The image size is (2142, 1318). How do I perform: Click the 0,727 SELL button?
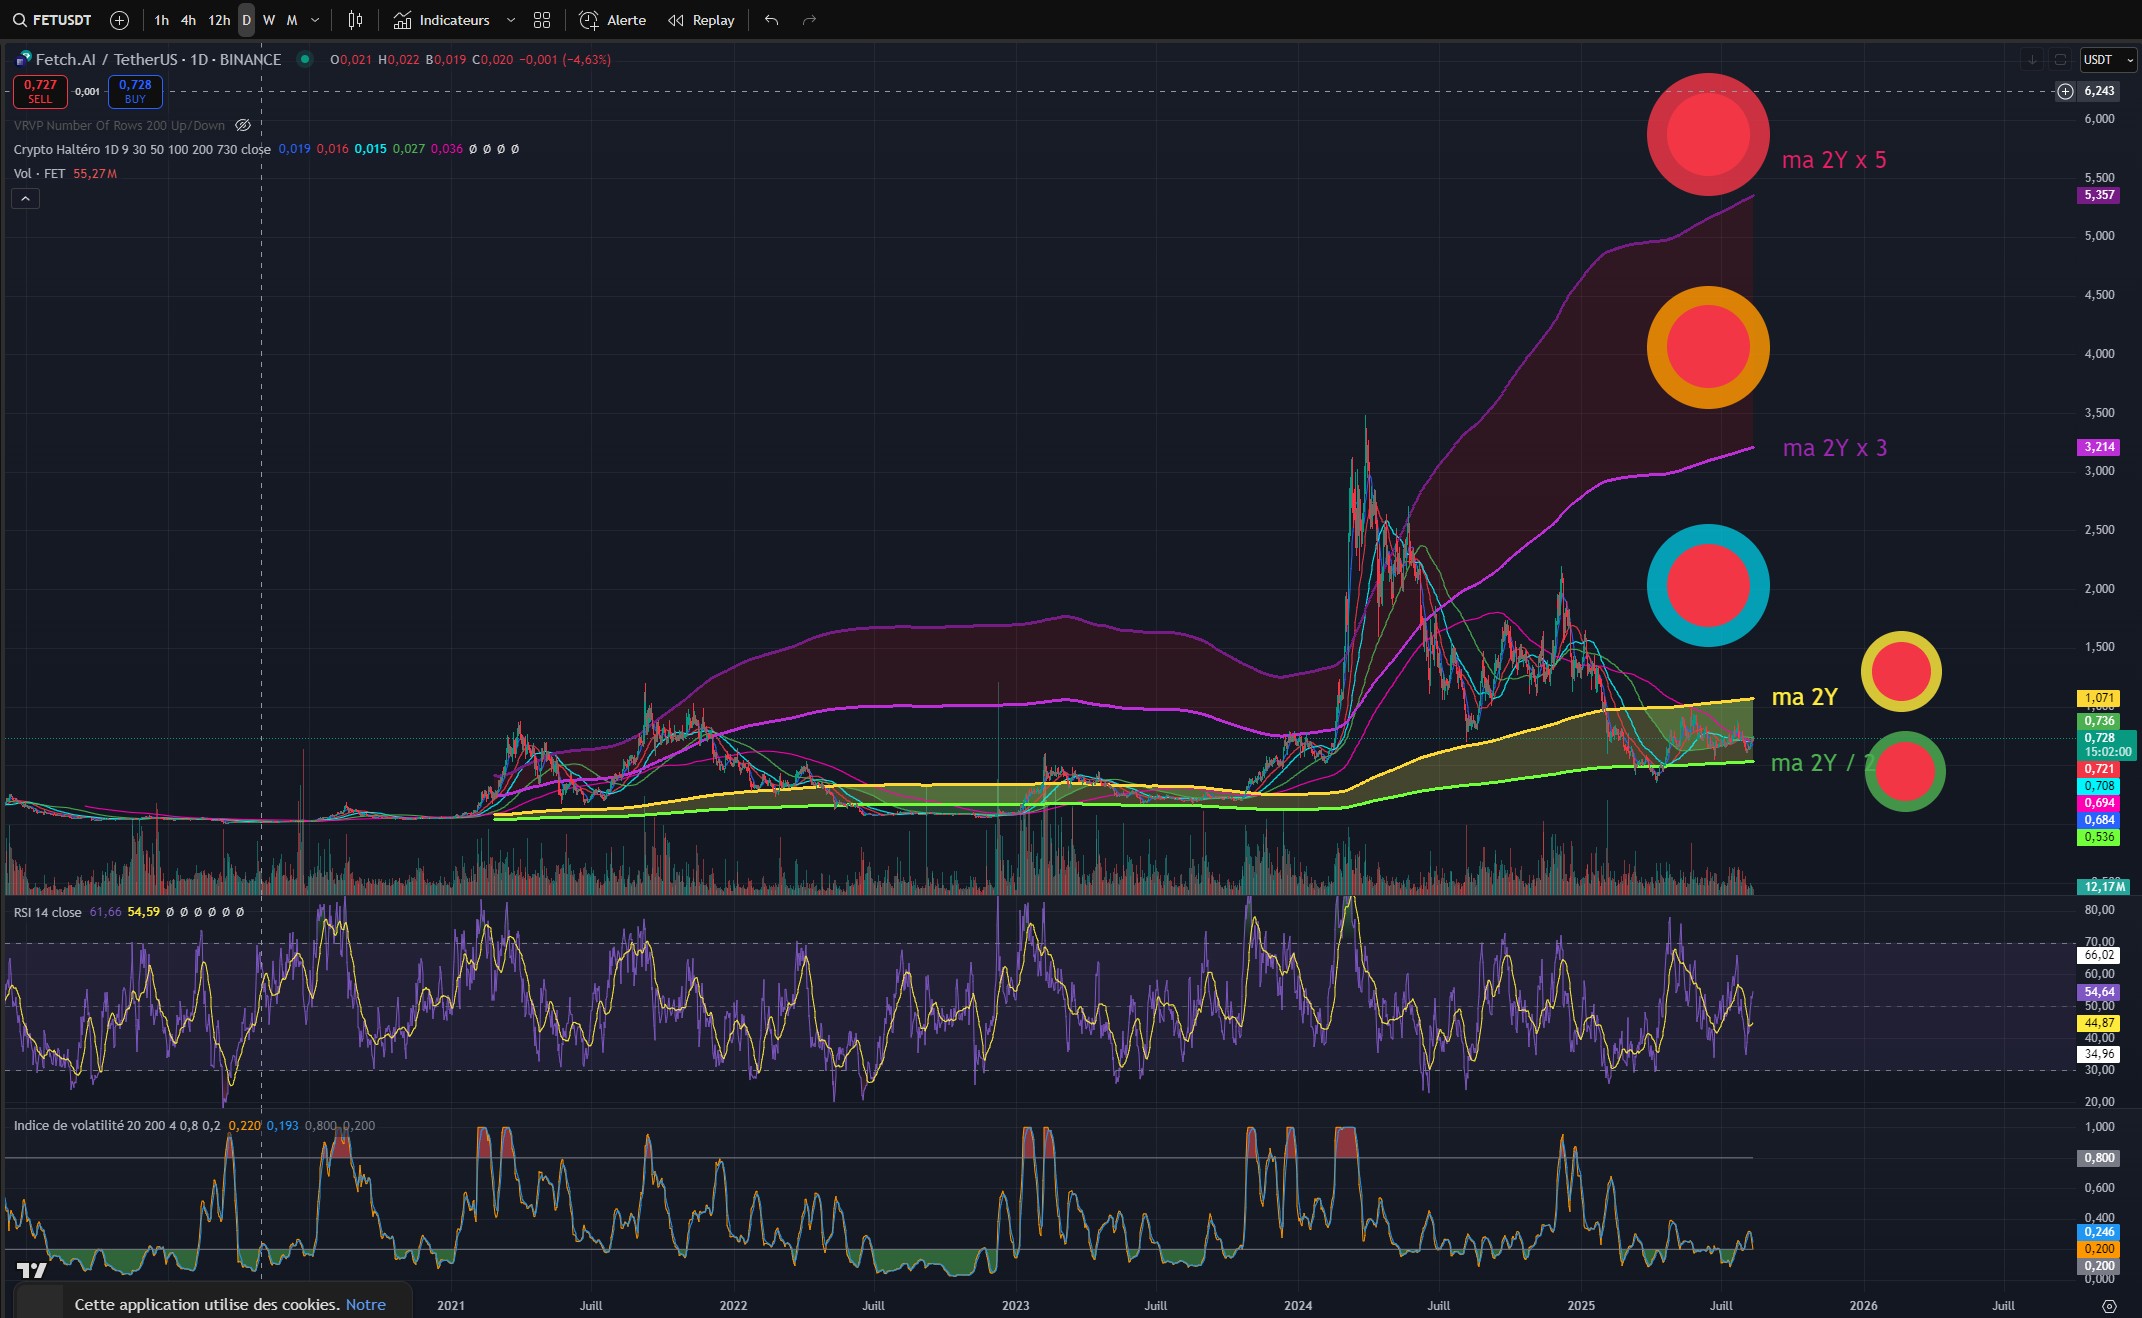[x=40, y=91]
